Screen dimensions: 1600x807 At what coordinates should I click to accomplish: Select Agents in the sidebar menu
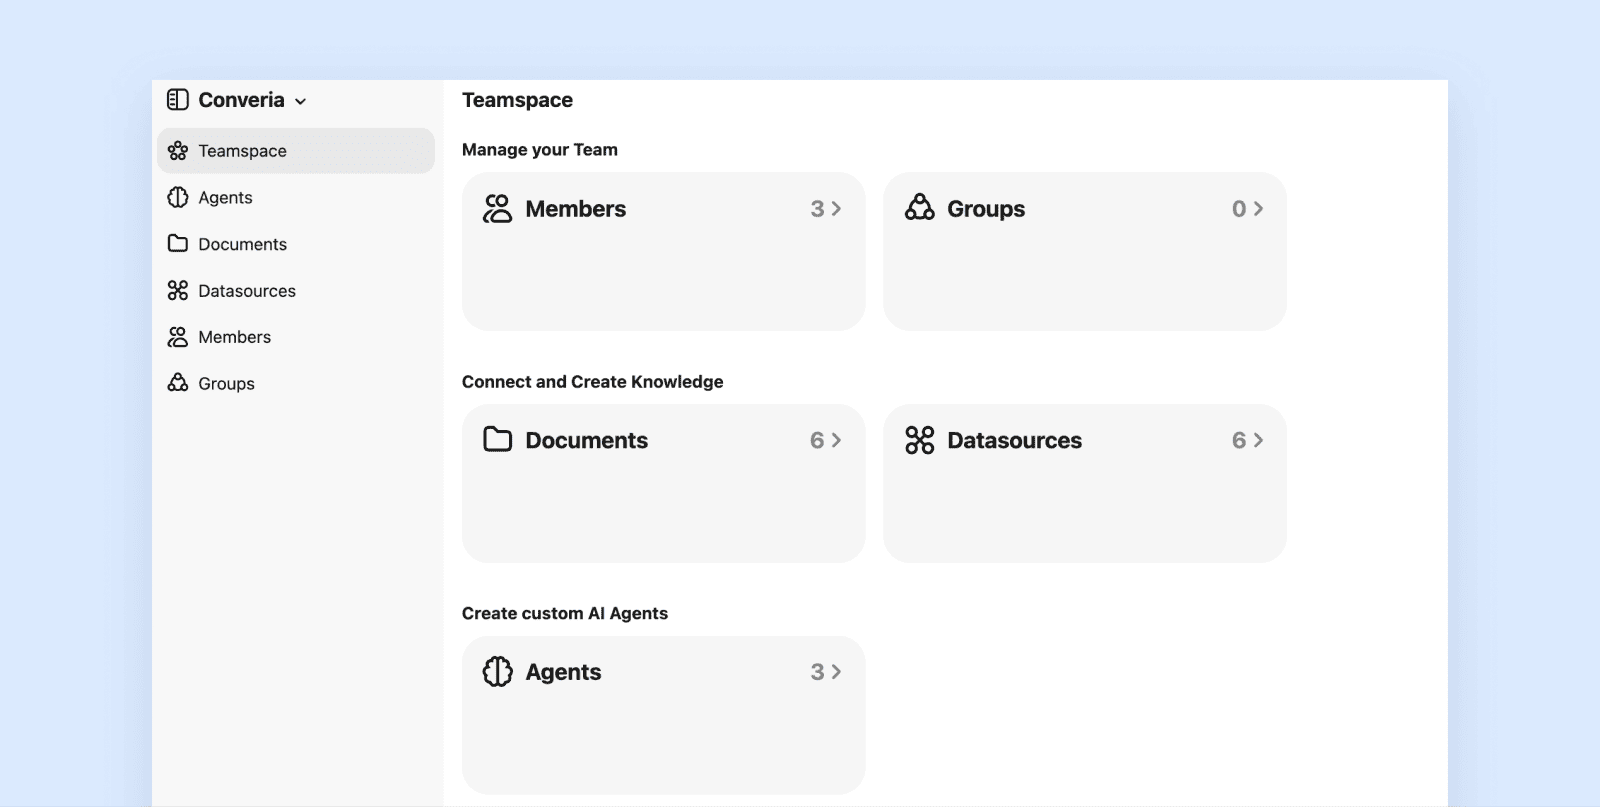[x=225, y=197]
